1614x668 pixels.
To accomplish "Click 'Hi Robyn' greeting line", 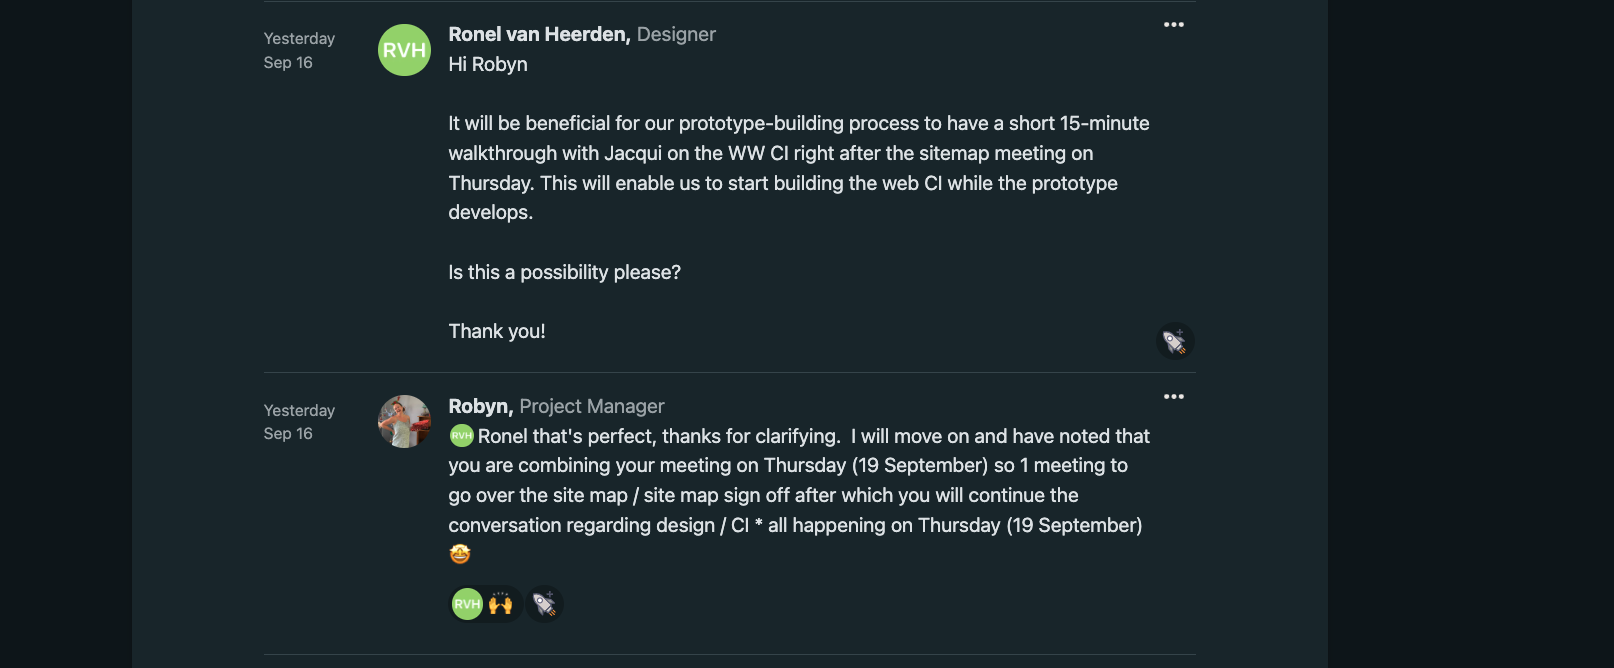I will pyautogui.click(x=488, y=64).
